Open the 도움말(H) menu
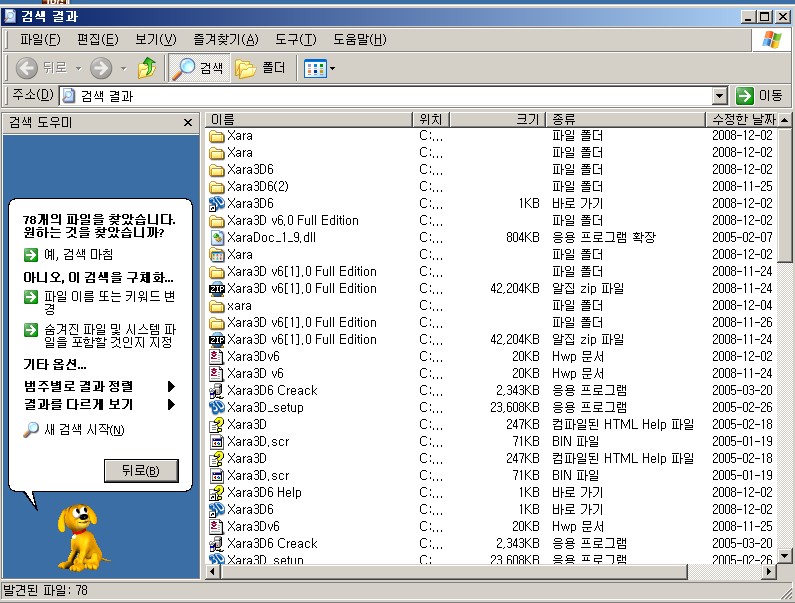The image size is (795, 603). point(360,40)
